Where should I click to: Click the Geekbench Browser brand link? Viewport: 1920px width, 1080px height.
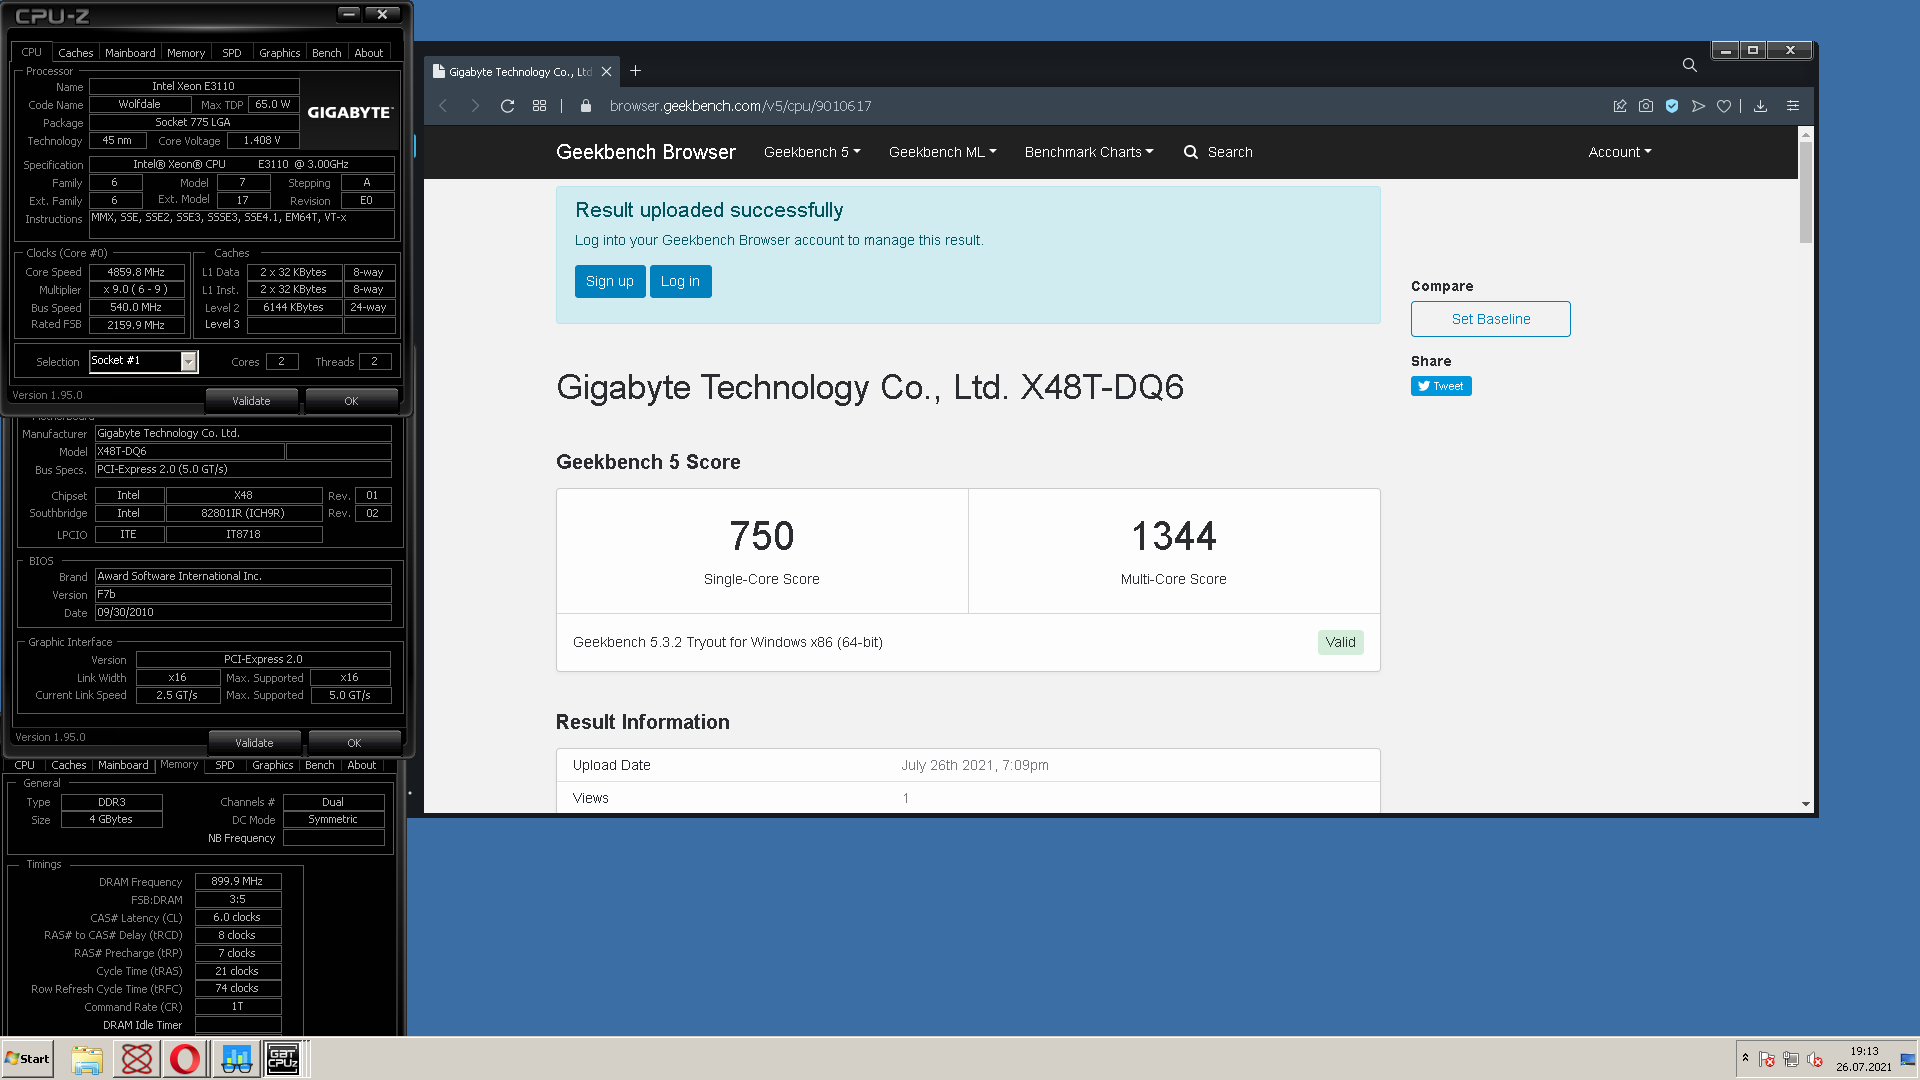646,152
